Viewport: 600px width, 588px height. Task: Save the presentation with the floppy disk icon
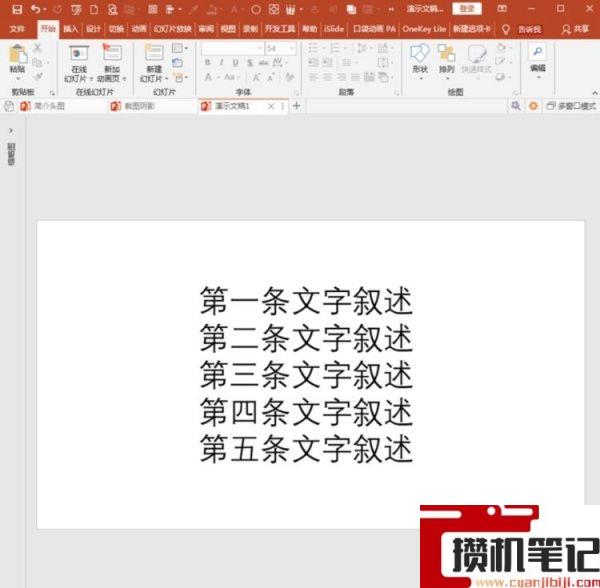pos(17,9)
